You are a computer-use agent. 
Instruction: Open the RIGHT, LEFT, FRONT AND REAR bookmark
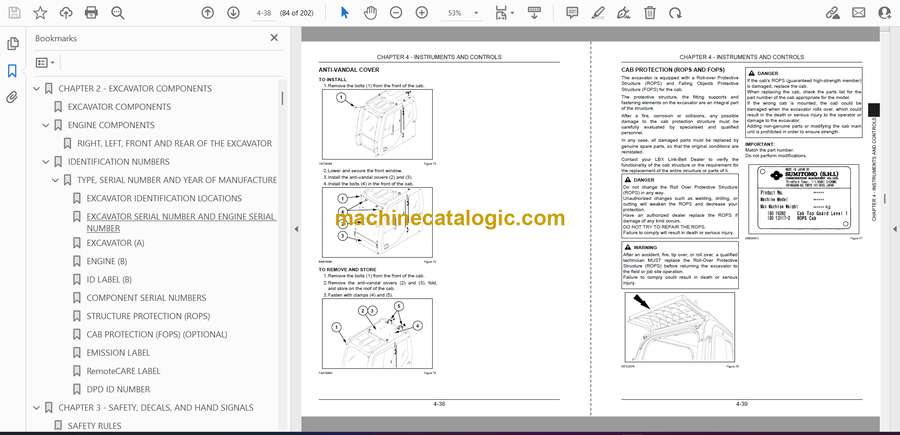(174, 143)
